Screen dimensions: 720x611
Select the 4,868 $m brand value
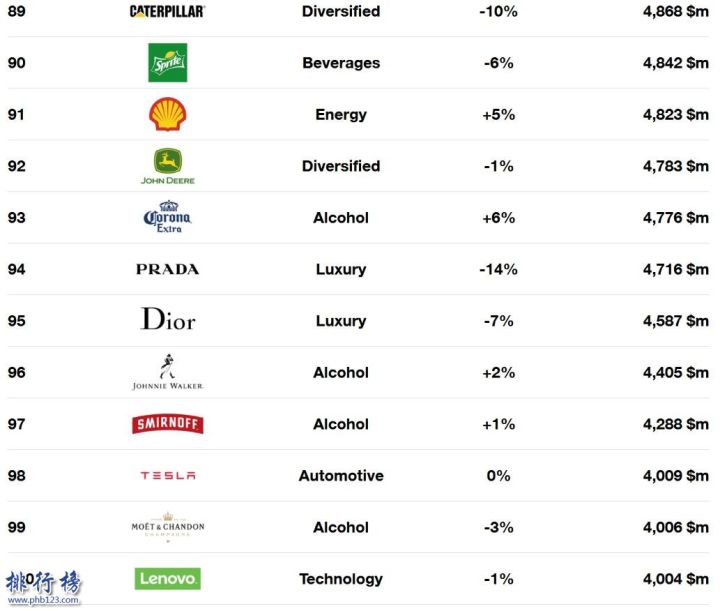675,11
